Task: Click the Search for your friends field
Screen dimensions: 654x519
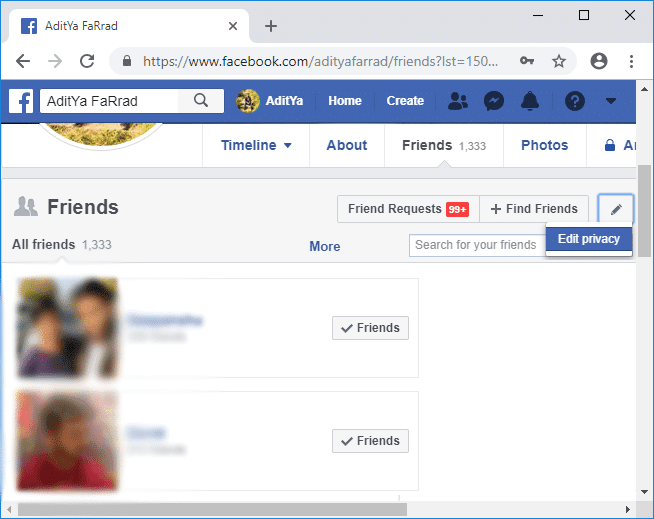Action: (x=477, y=245)
